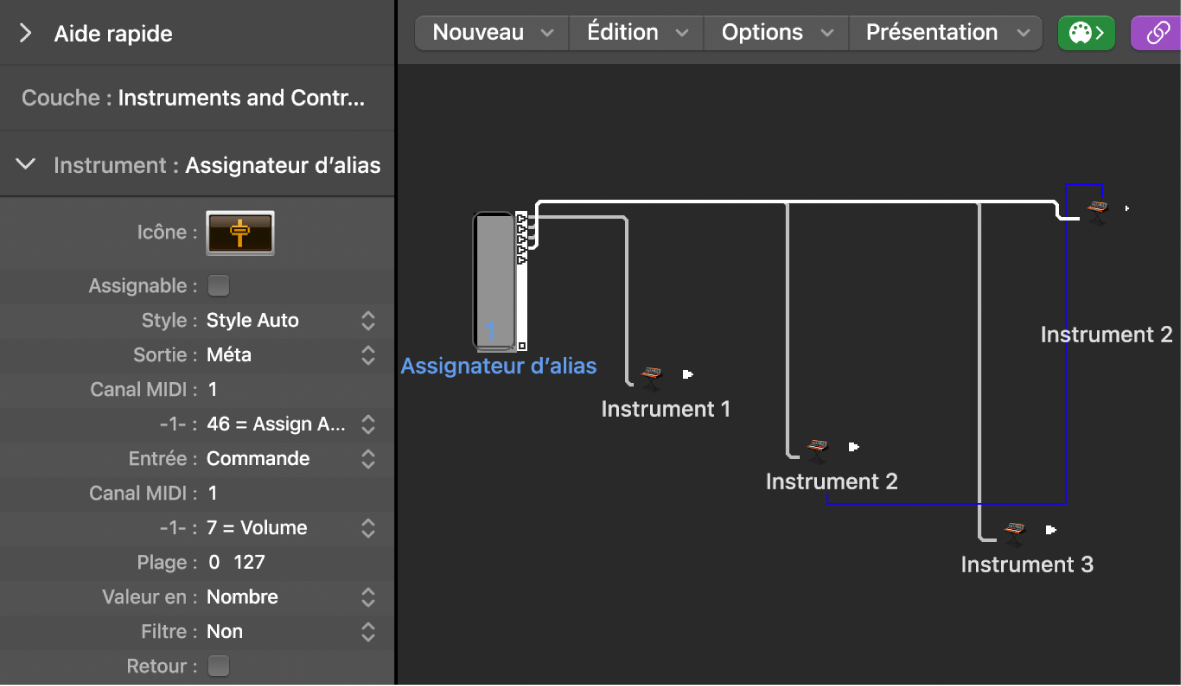Select the top-right Instrument 2 alias icon
Viewport: 1181px width, 686px height.
pyautogui.click(x=1098, y=210)
